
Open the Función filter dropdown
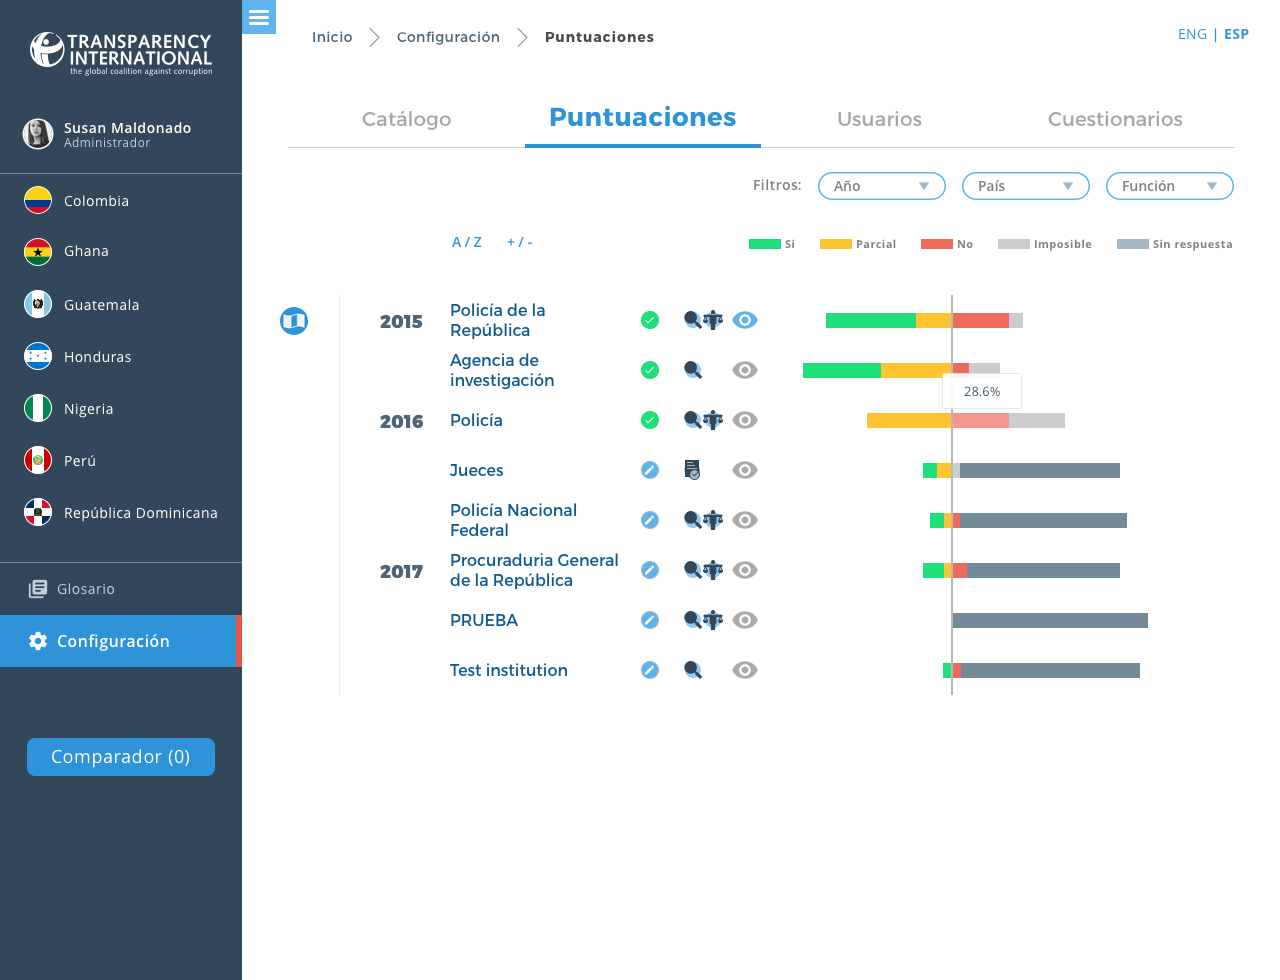[x=1169, y=186]
